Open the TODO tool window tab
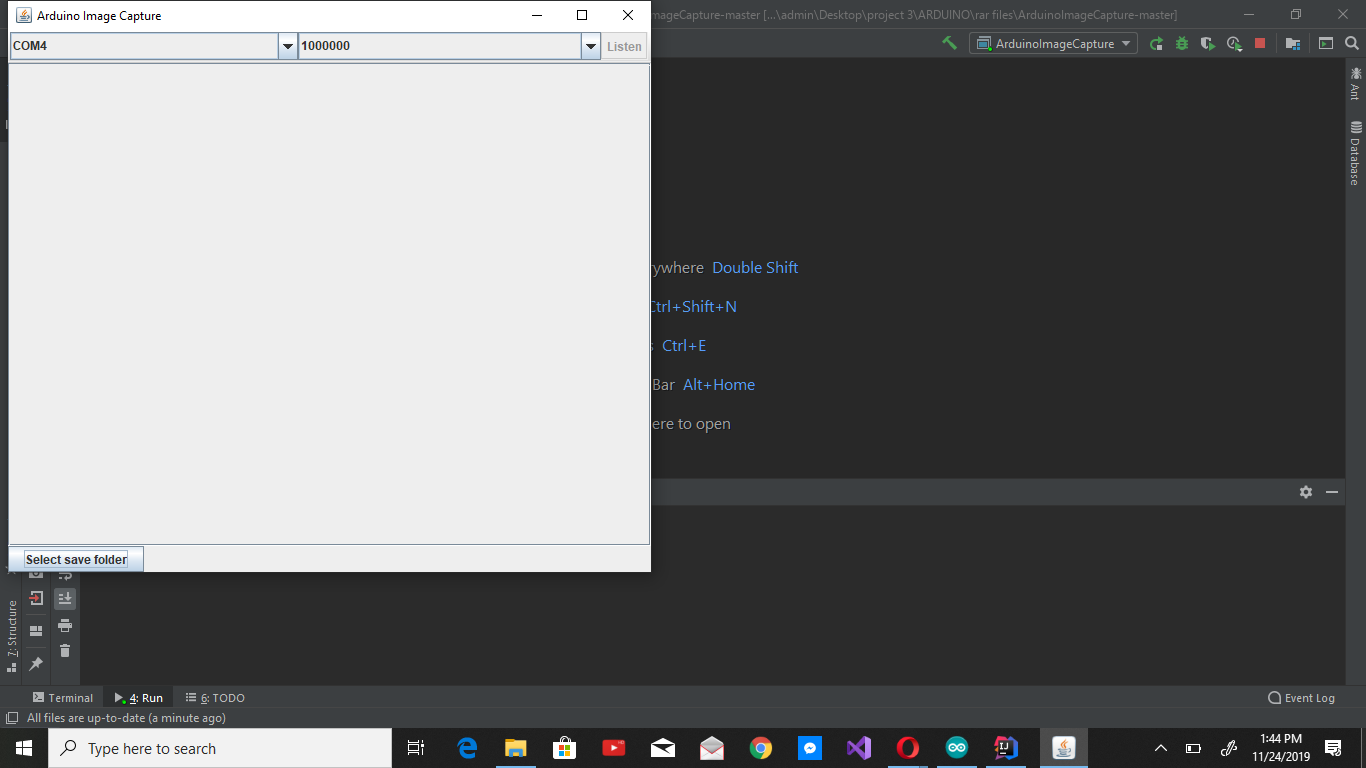1366x768 pixels. click(214, 697)
